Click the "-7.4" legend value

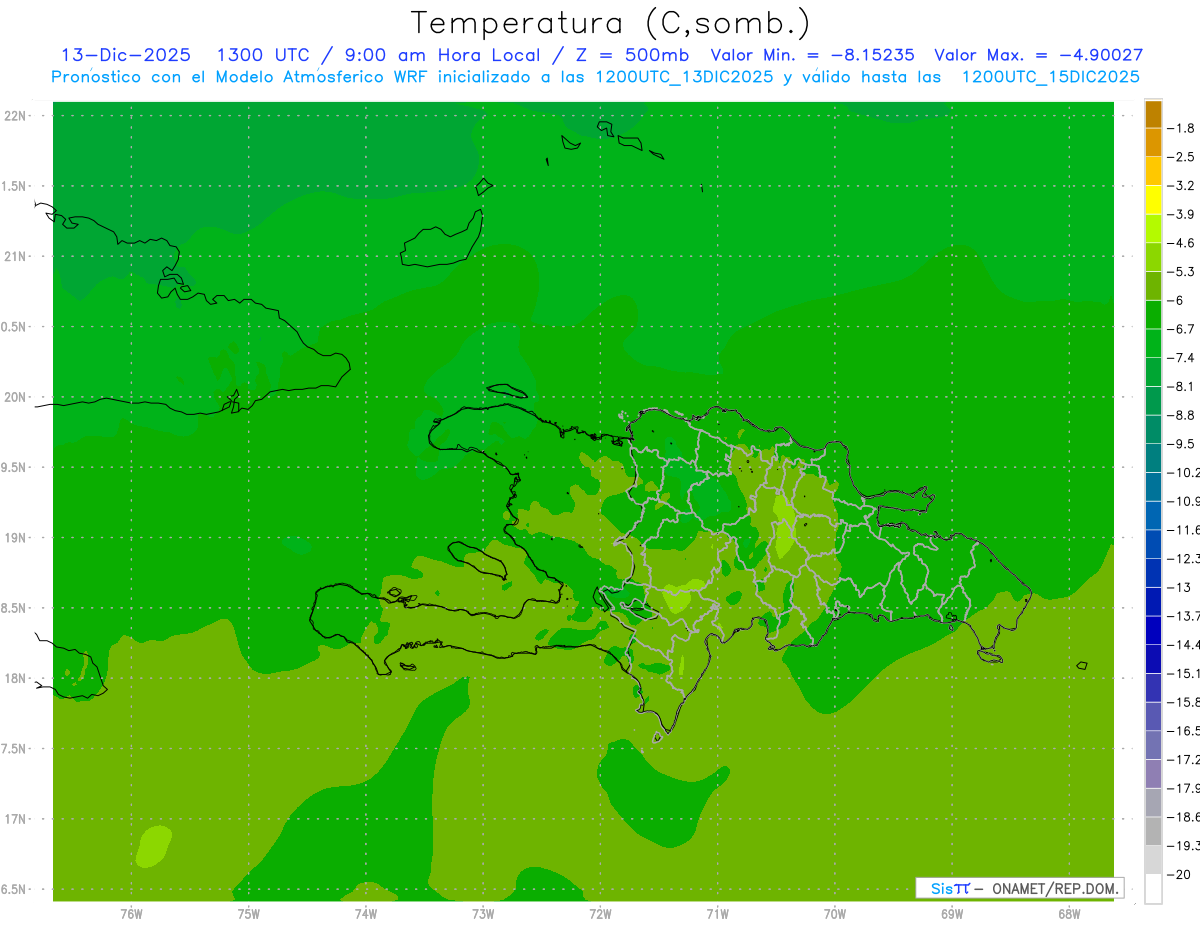tap(1182, 357)
